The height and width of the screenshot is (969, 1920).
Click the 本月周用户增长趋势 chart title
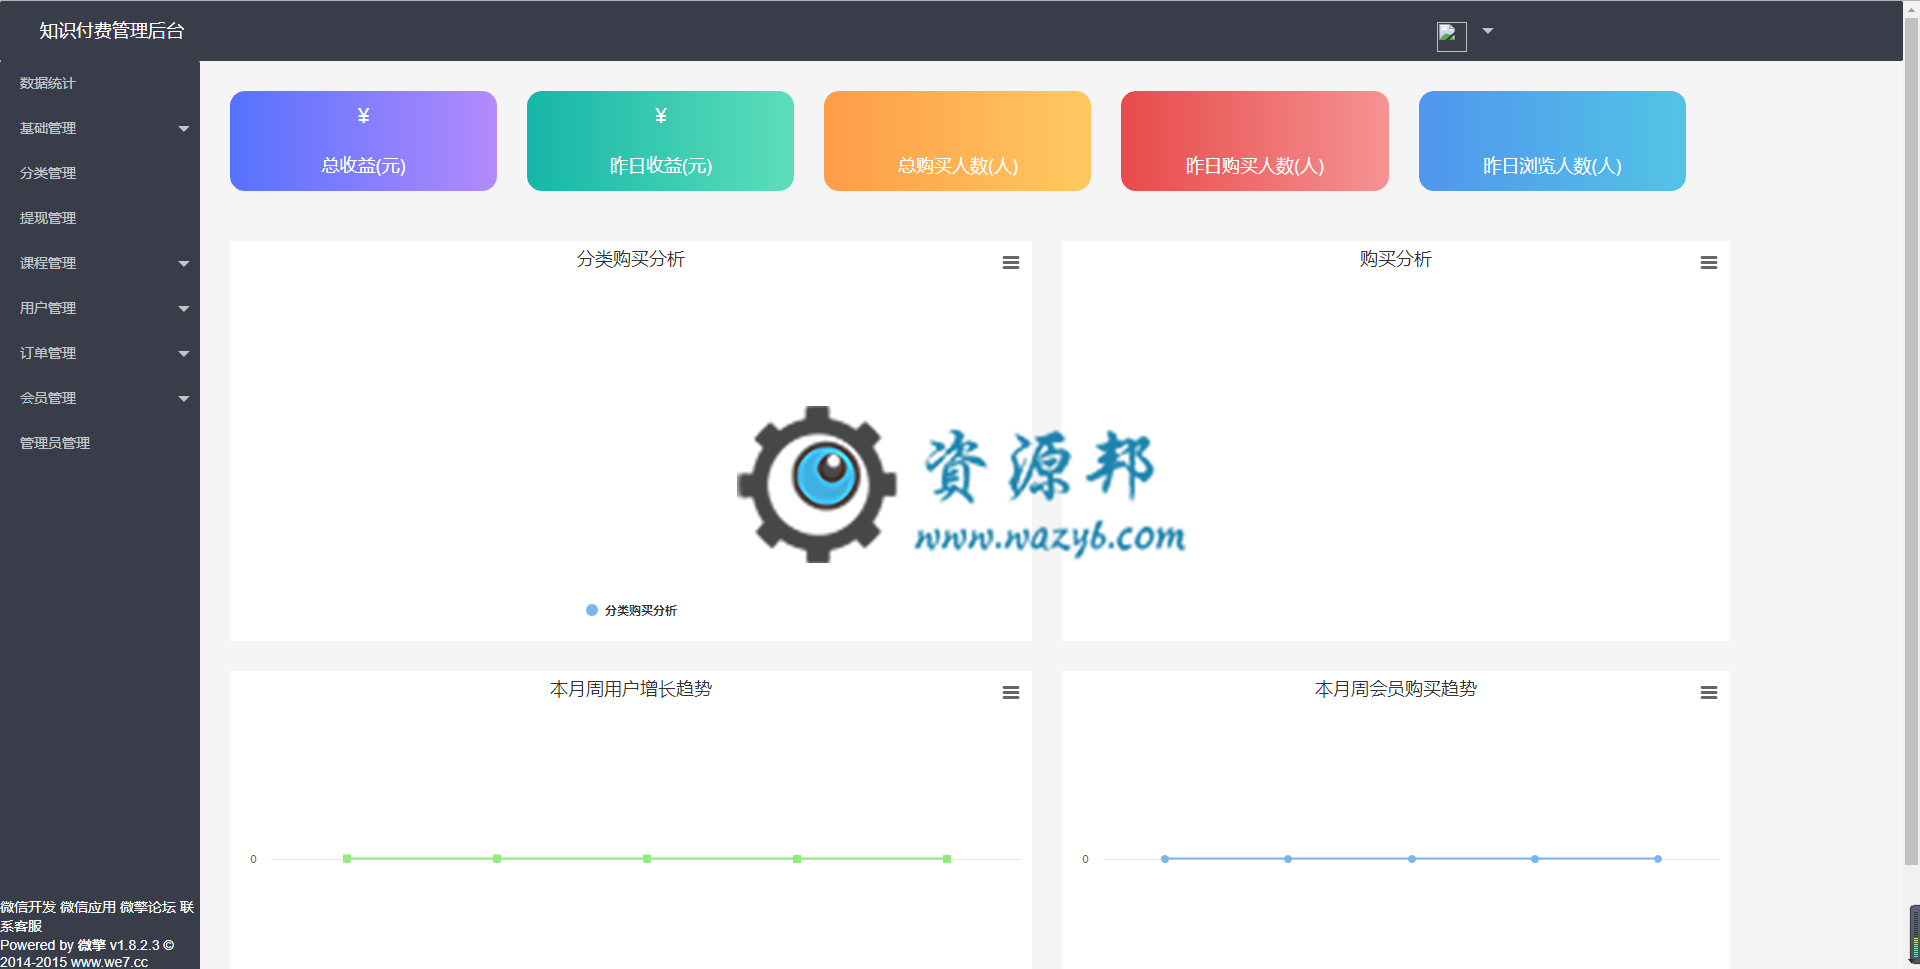coord(631,689)
